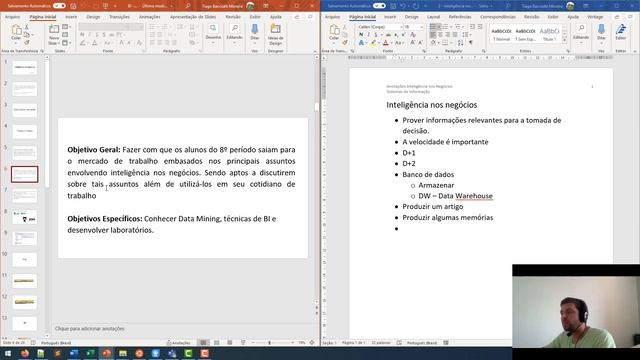The image size is (640, 360).
Task: Click notes field "Clique para adicionar anotações"
Action: (90, 329)
